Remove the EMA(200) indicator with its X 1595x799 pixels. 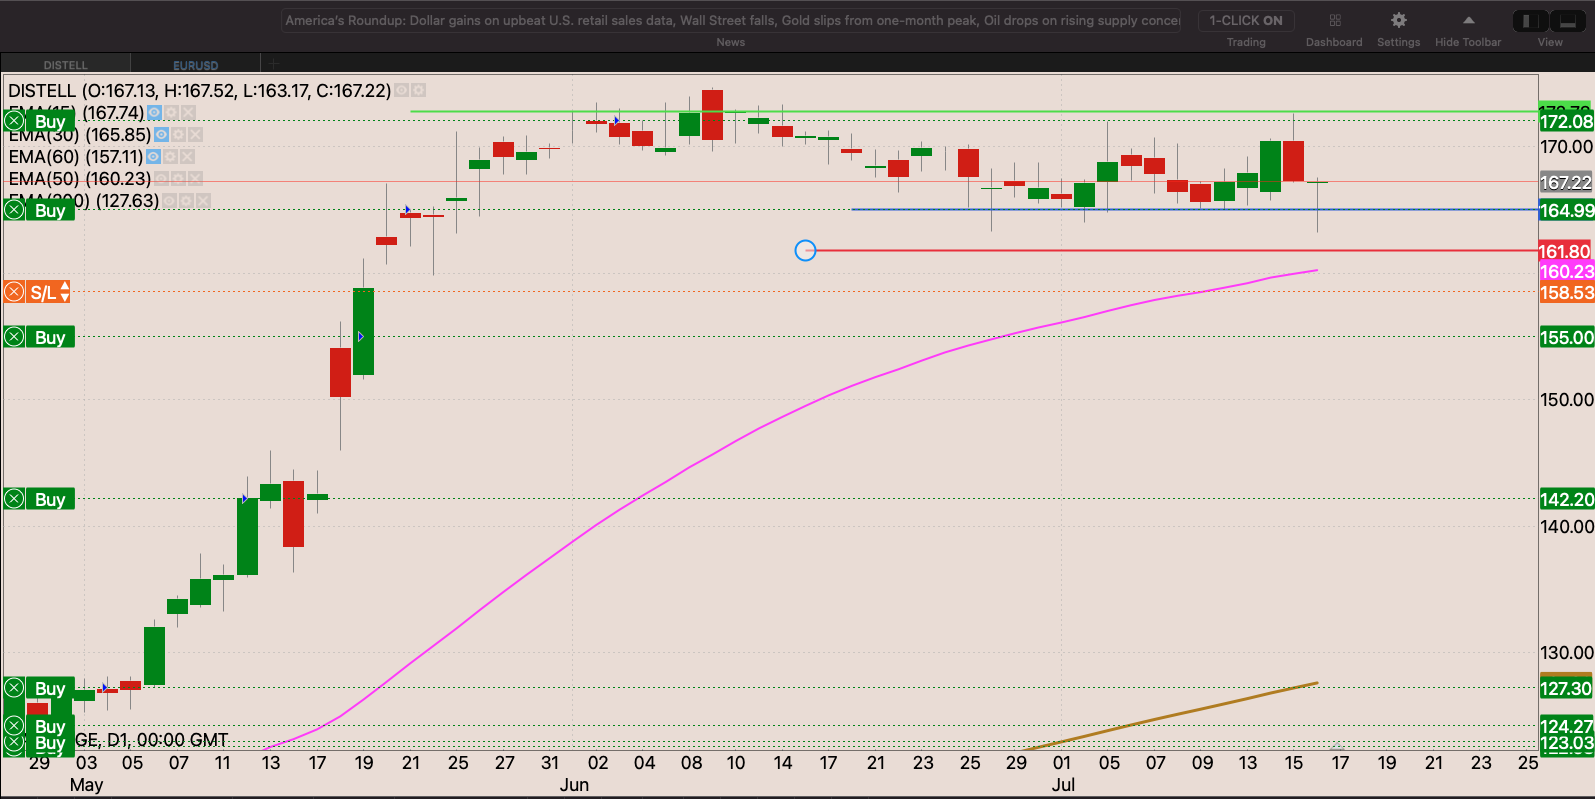pyautogui.click(x=203, y=201)
